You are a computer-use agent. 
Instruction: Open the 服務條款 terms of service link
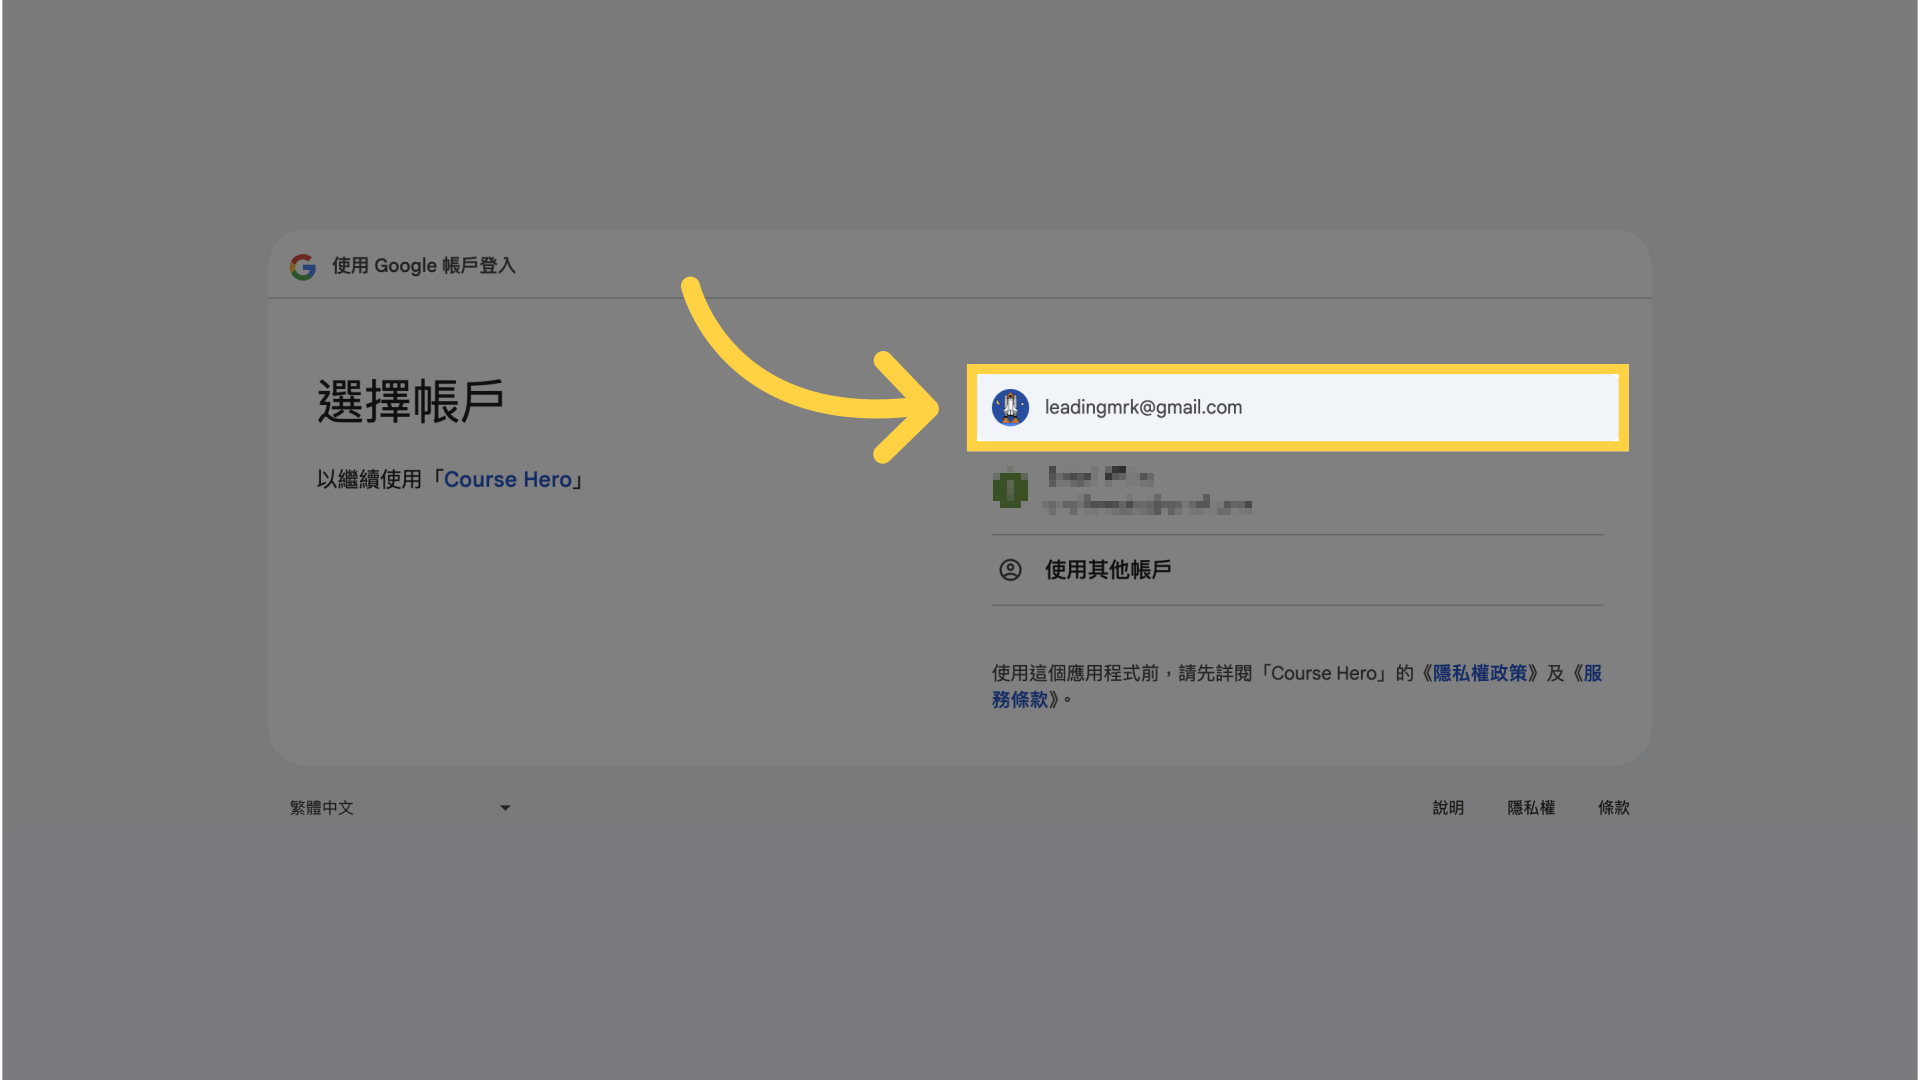[x=1020, y=699]
